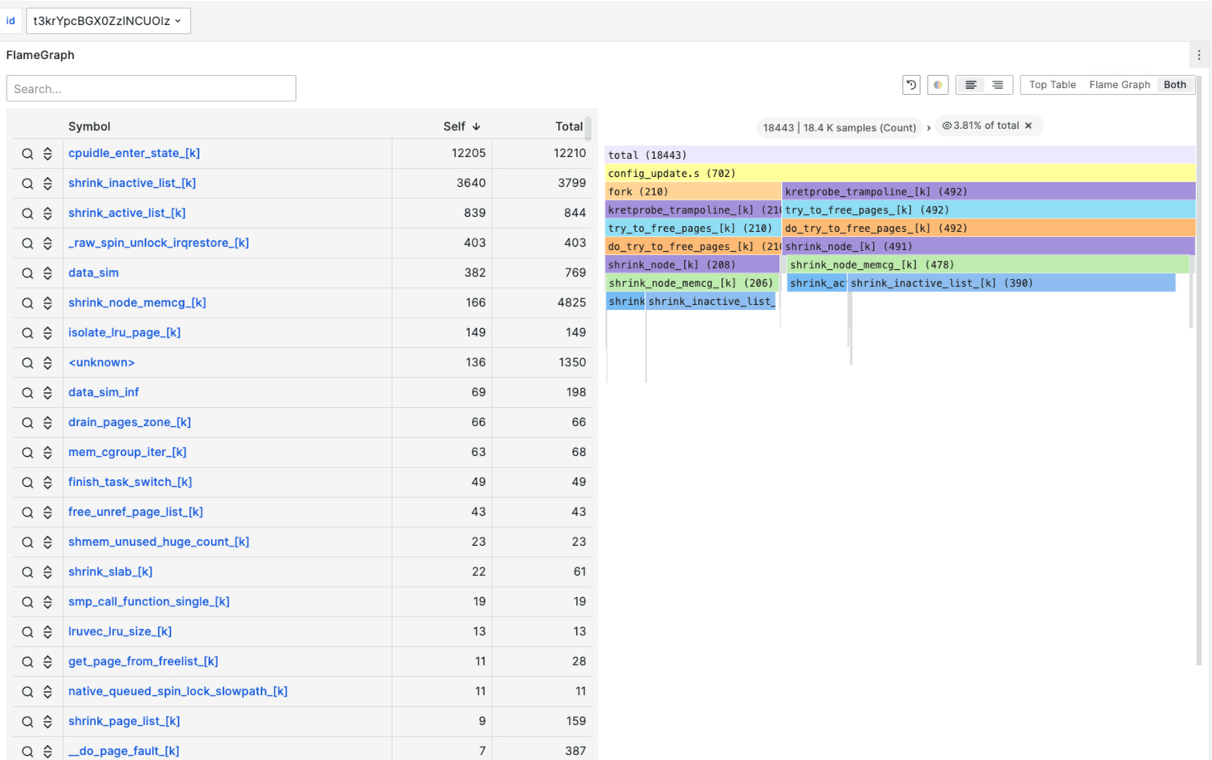Click search icon for mem_cgroup_iter row
This screenshot has width=1212, height=760.
(x=27, y=453)
